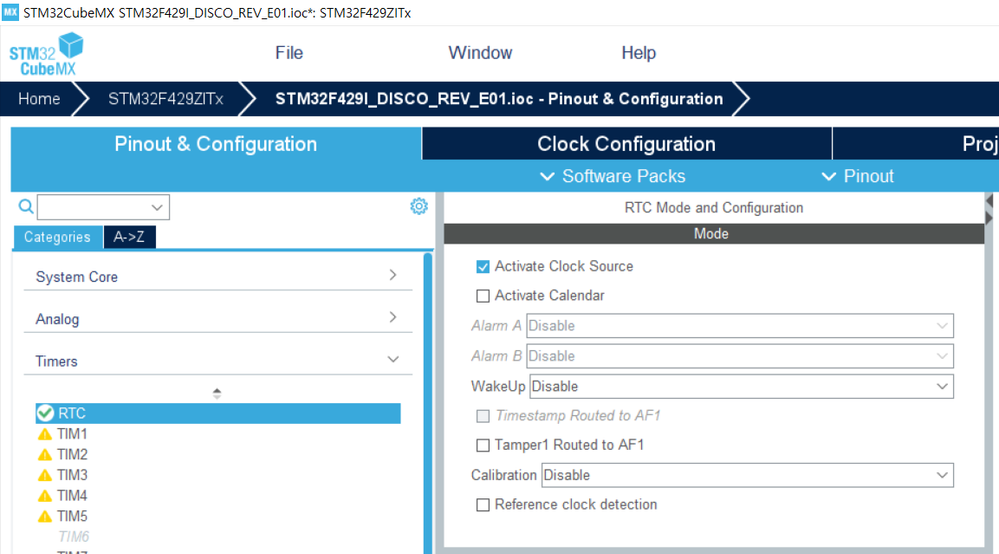Click Timestamp Routed to AF1 checkbox

pyautogui.click(x=483, y=415)
